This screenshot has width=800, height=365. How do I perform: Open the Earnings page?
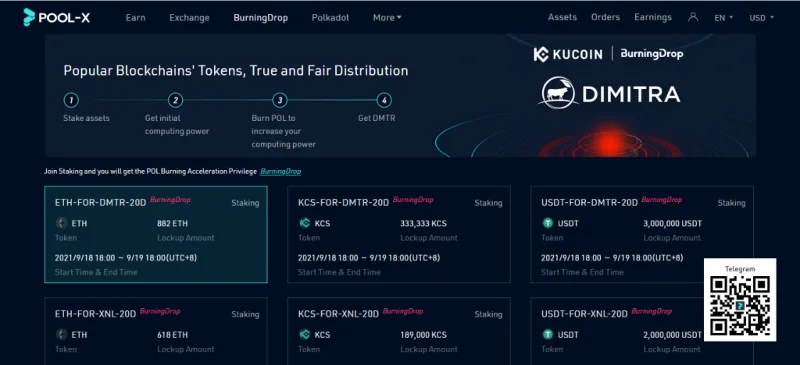tap(653, 17)
